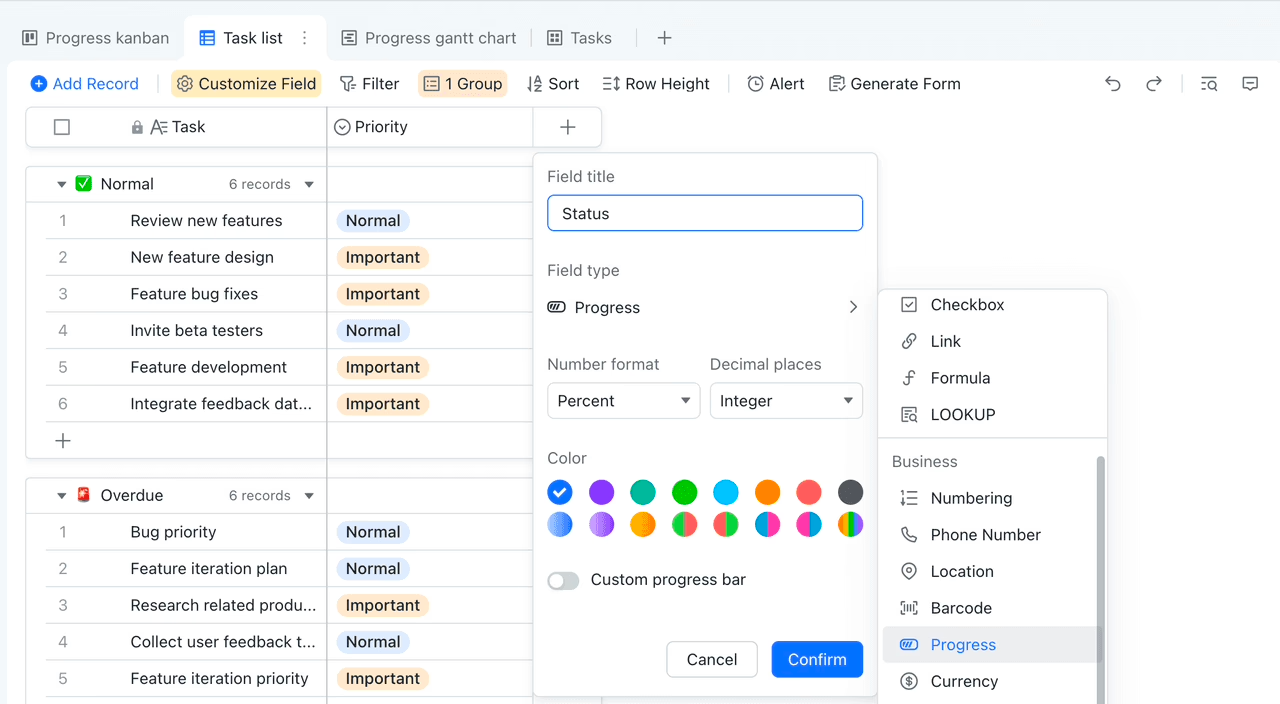
Task: Select the Progress field type option
Action: point(990,645)
